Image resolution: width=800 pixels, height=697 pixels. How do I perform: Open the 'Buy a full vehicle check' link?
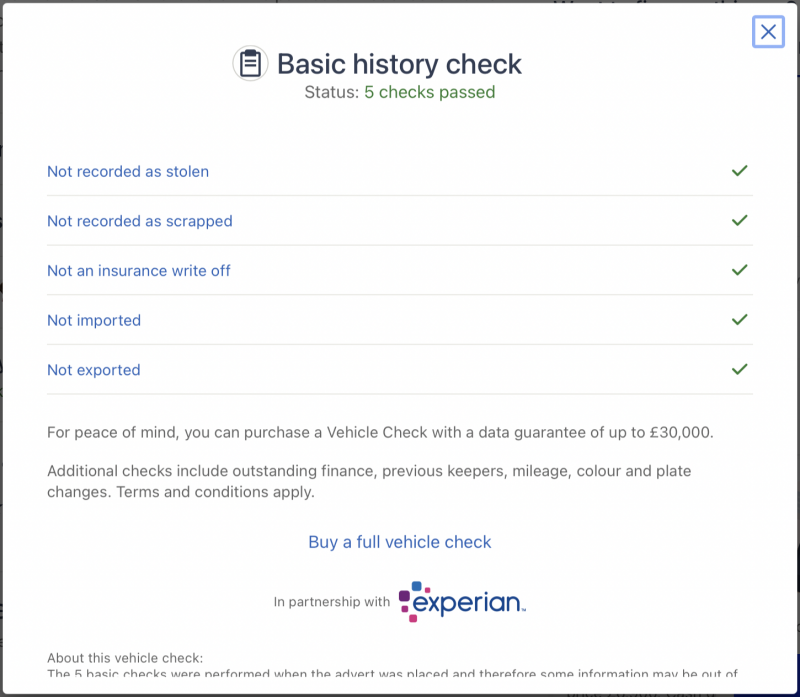[x=400, y=542]
